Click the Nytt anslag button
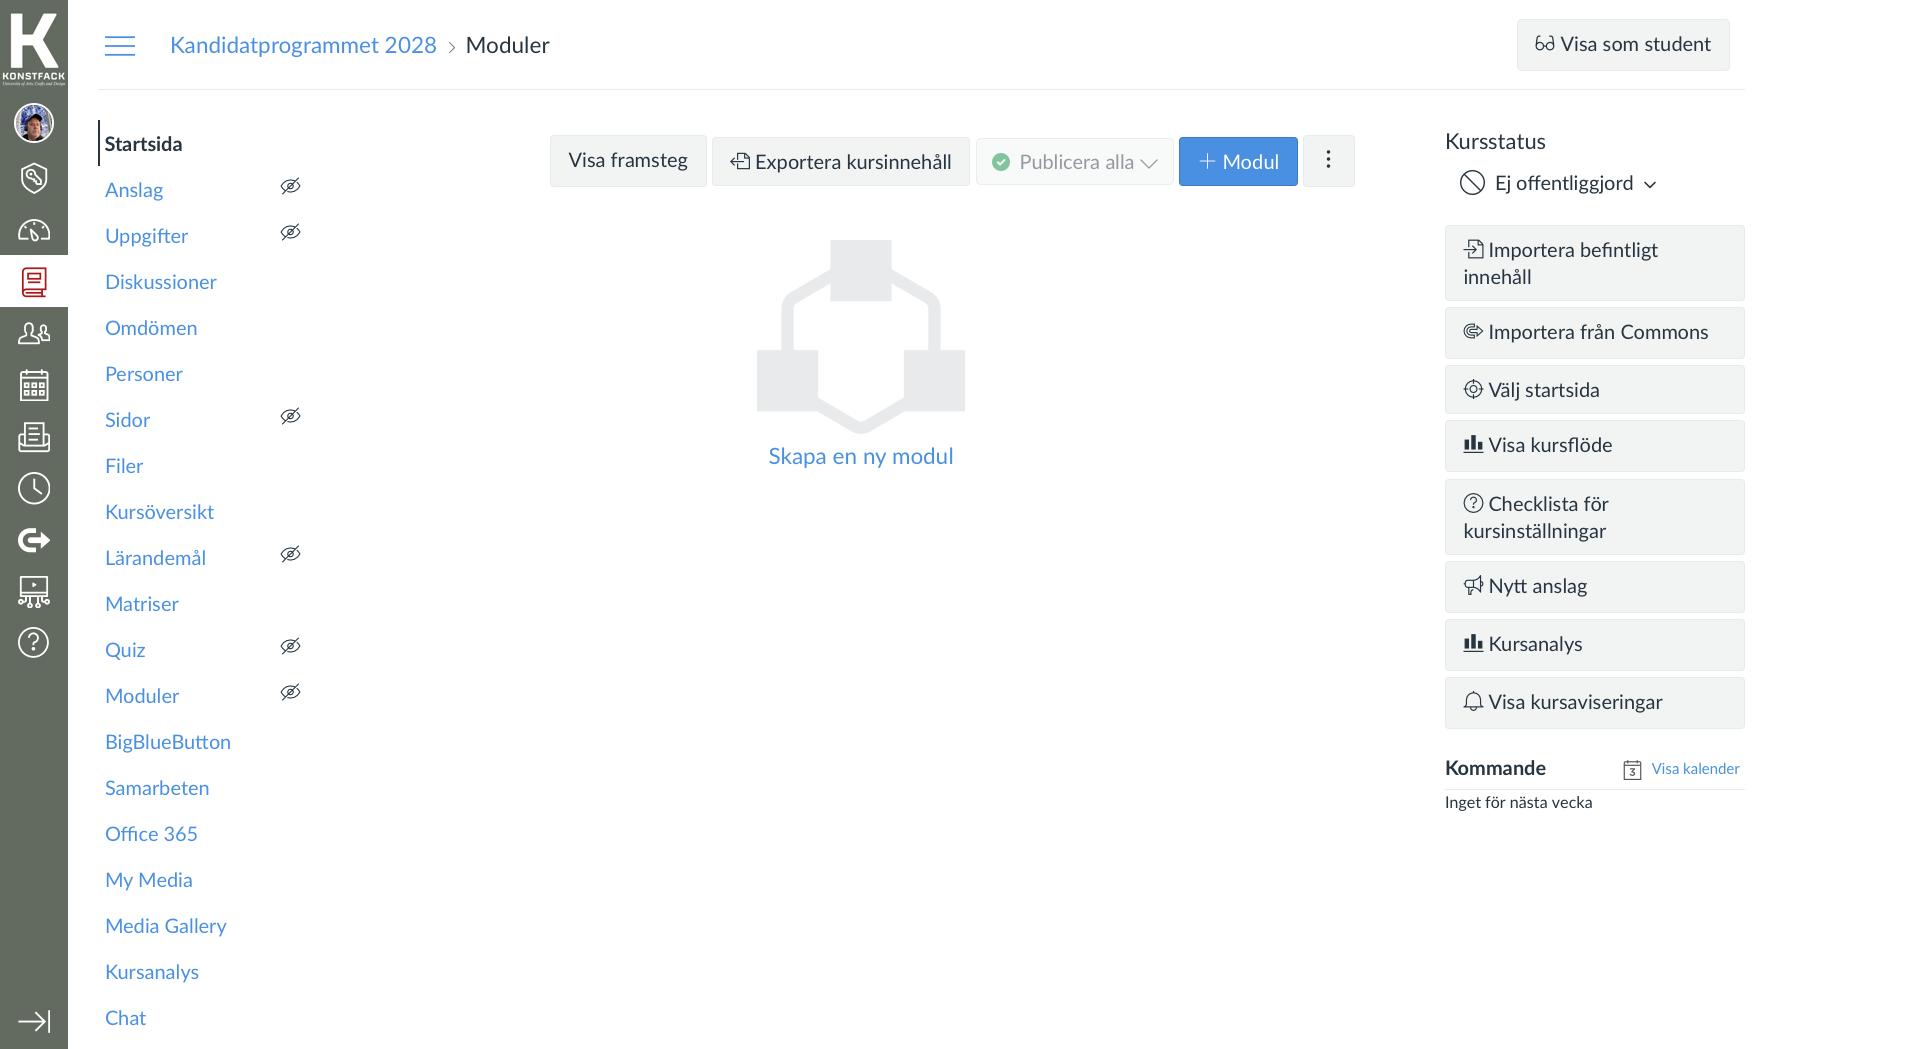The height and width of the screenshot is (1049, 1920). 1594,587
